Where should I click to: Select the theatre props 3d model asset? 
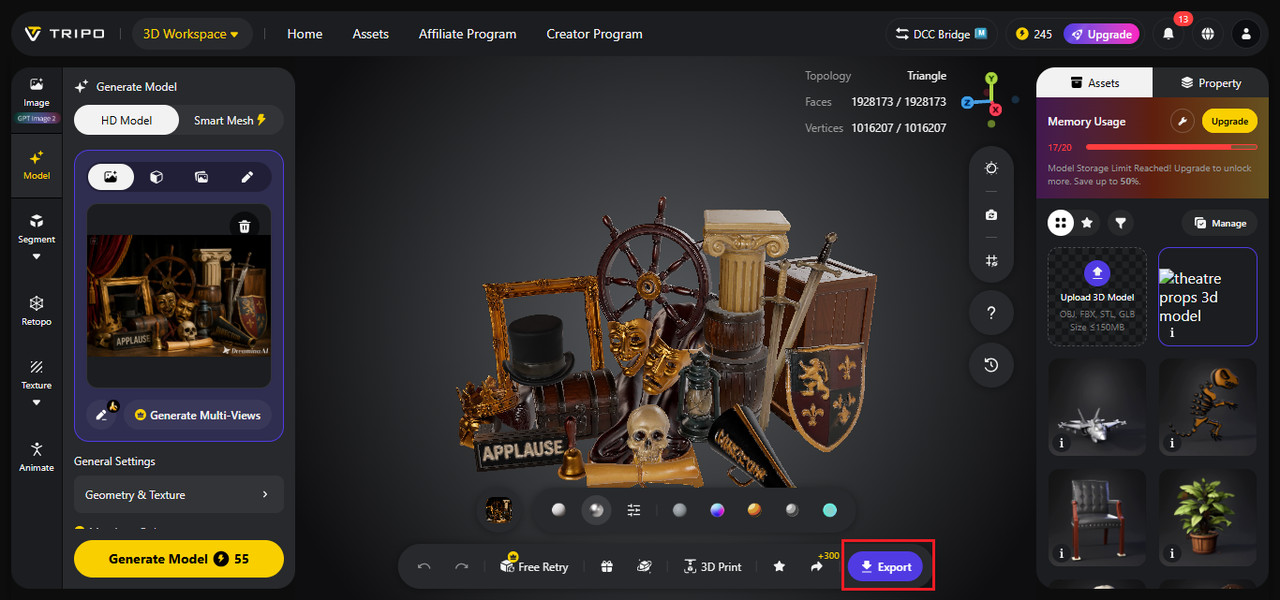tap(1208, 297)
